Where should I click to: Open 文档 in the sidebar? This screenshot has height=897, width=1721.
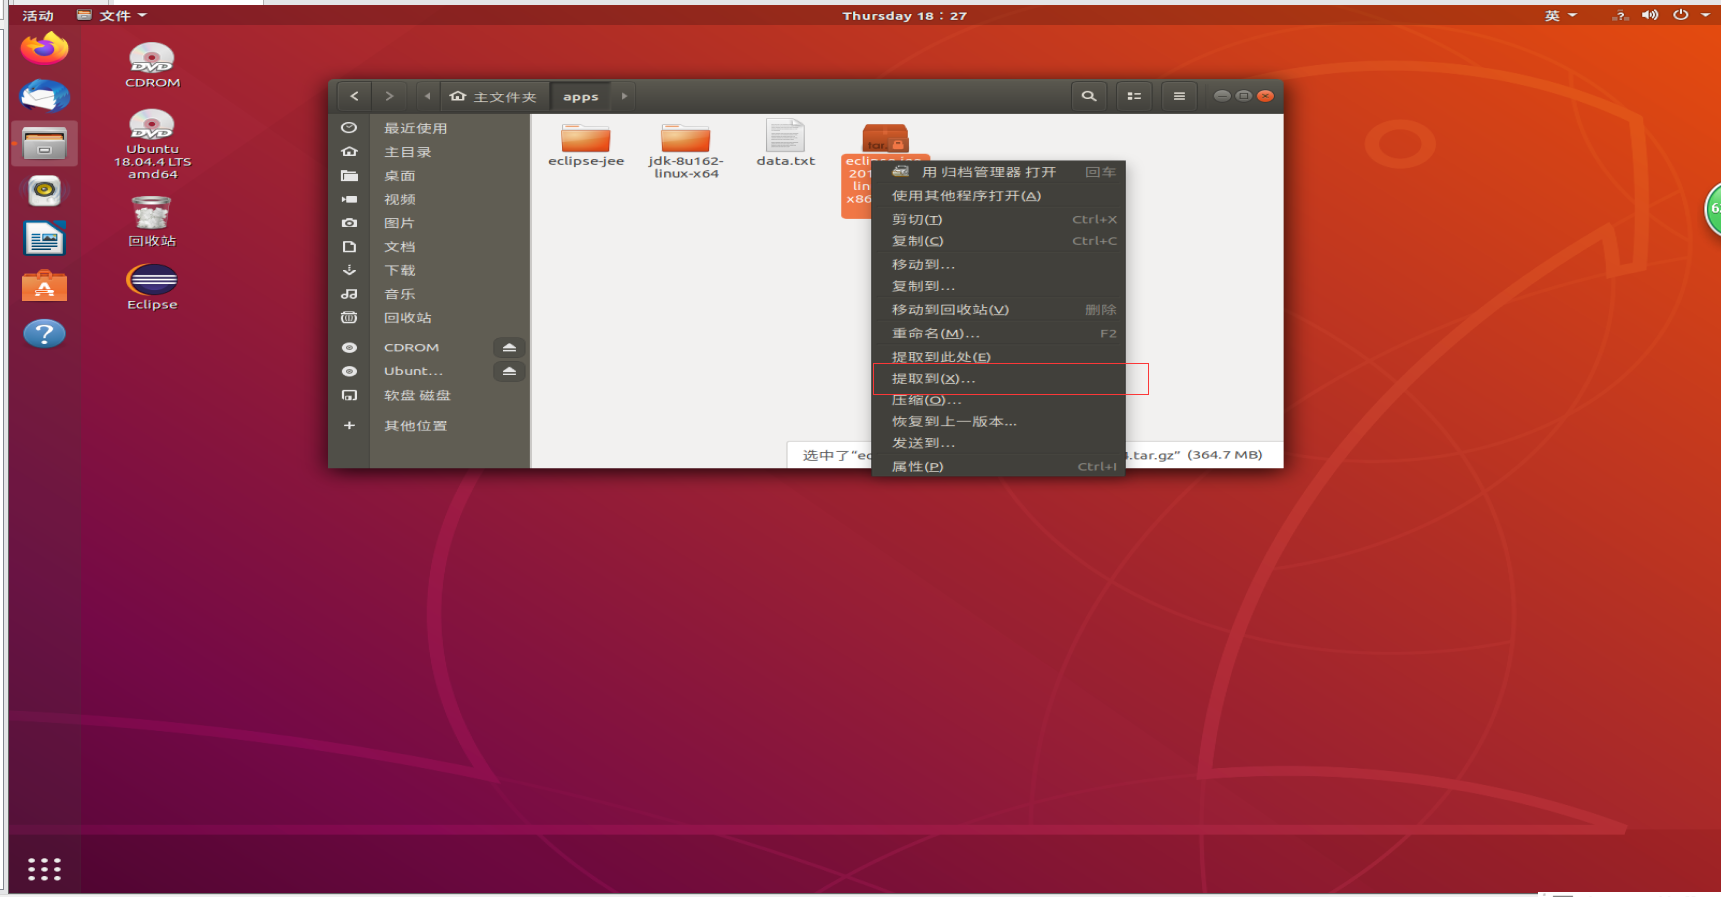(430, 247)
